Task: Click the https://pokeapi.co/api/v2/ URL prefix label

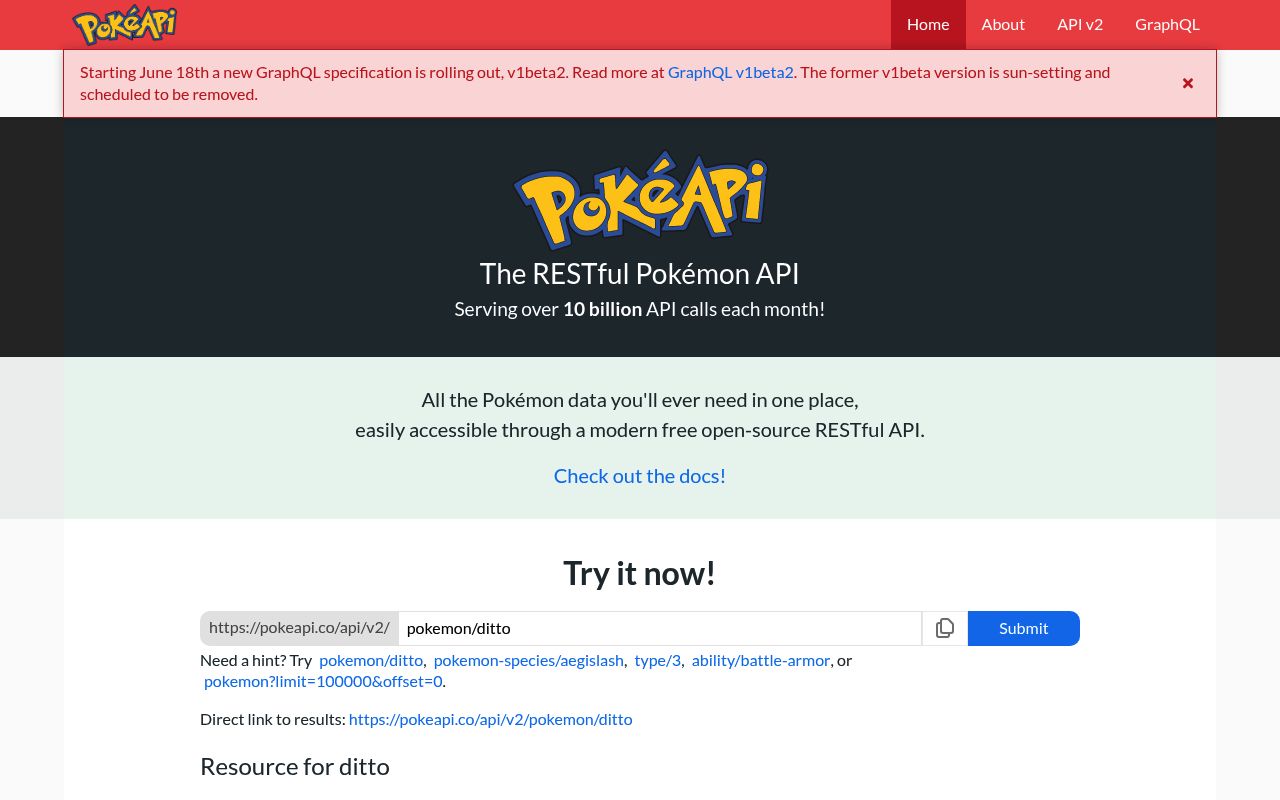Action: (299, 628)
